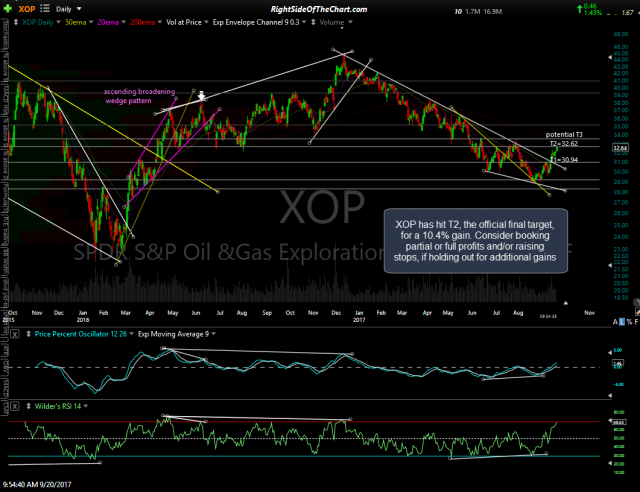This screenshot has height=492, width=640.
Task: Open the Vol at Price dropdown
Action: 206,22
